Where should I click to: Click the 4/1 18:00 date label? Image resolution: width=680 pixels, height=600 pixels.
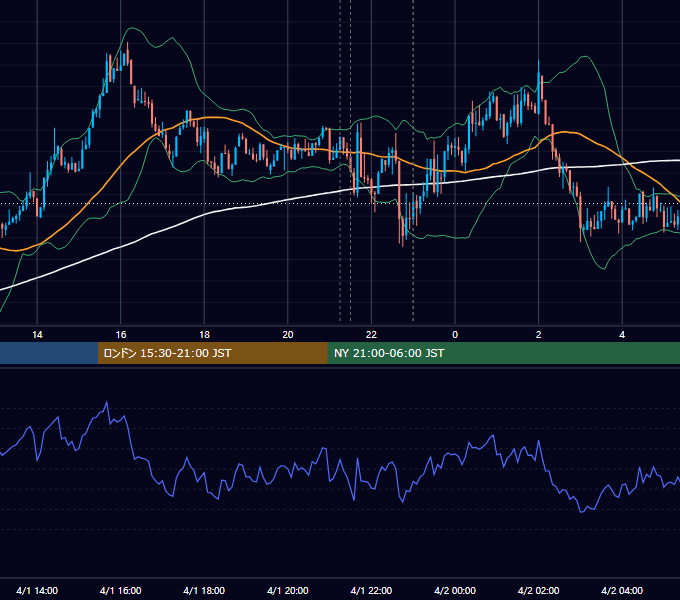(x=204, y=590)
